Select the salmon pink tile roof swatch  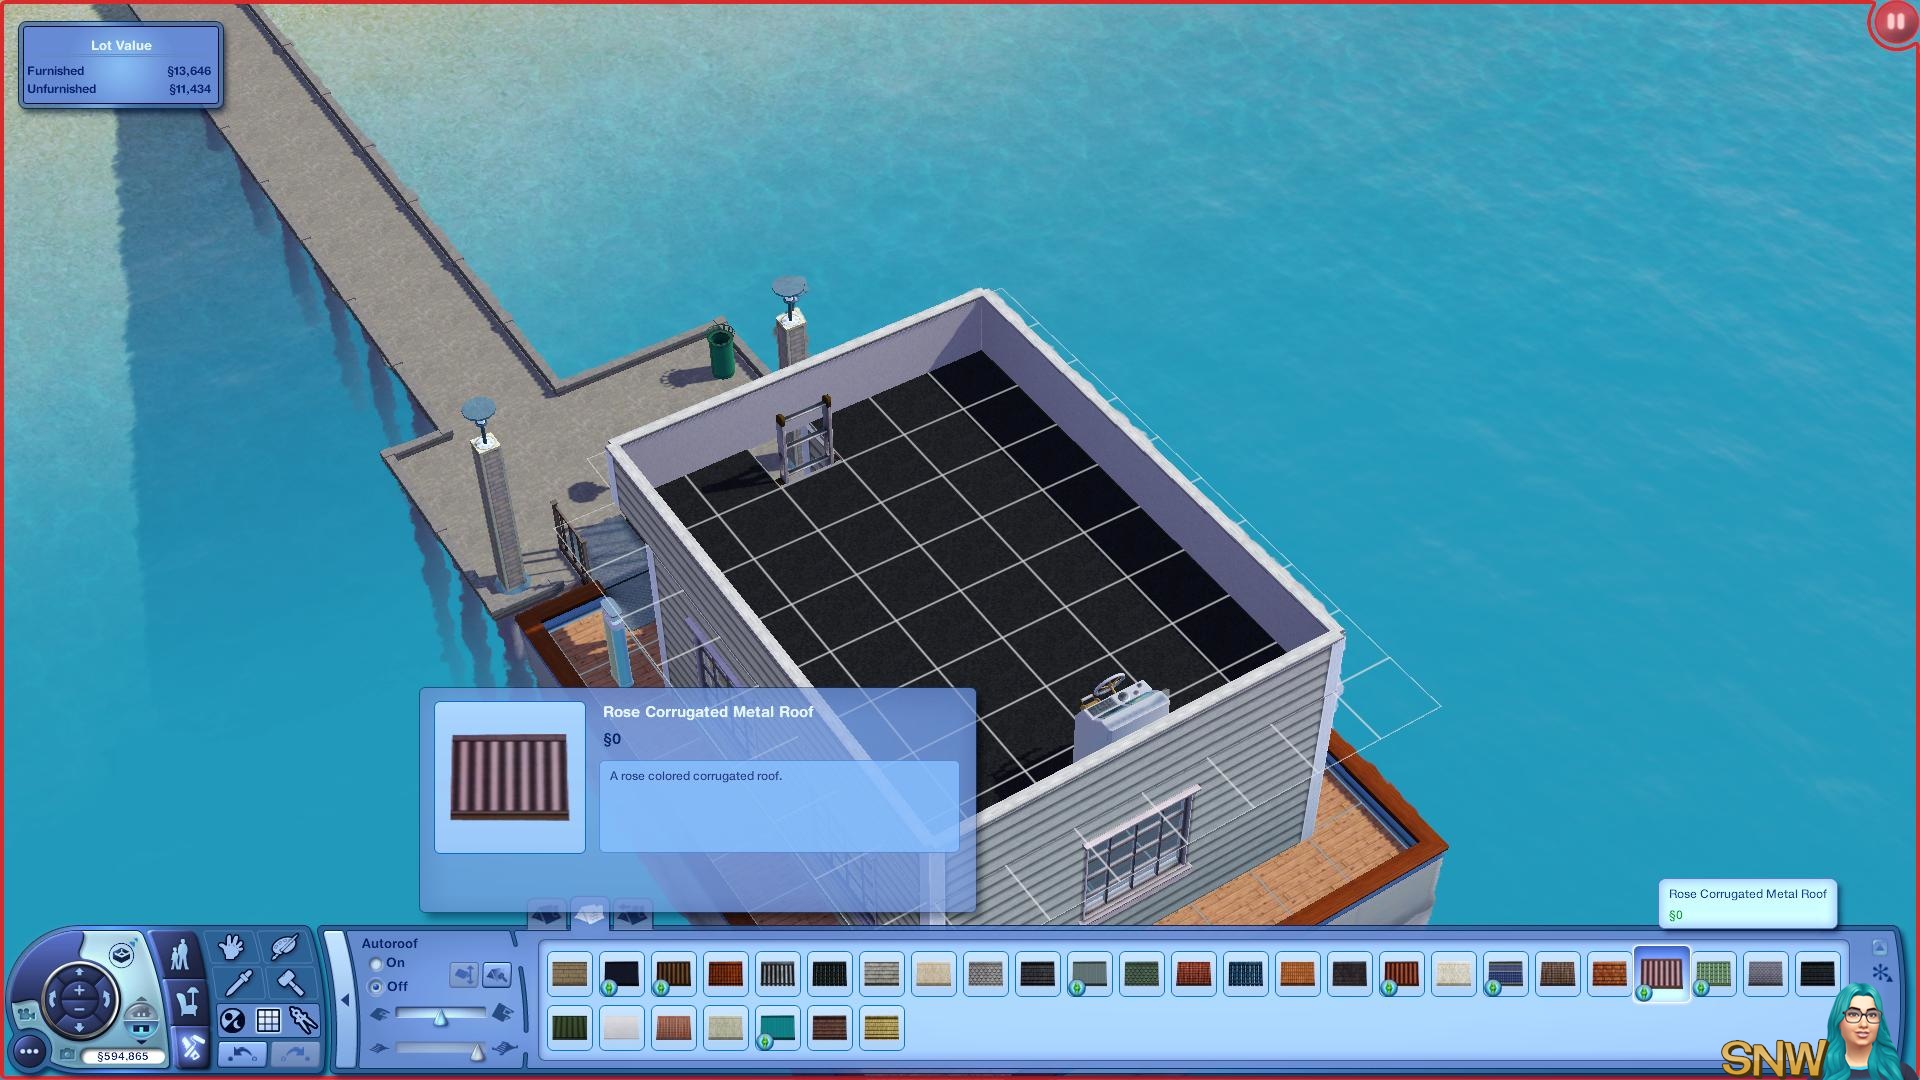tap(673, 1028)
